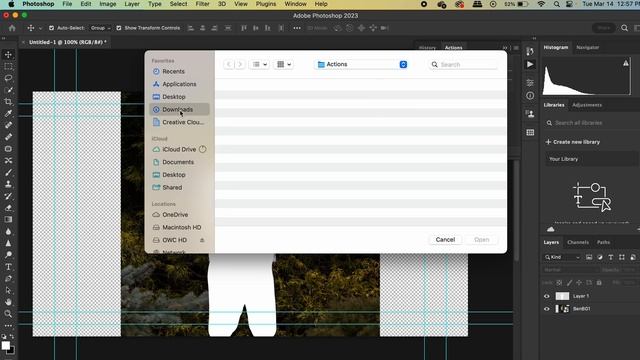The image size is (640, 360).
Task: Select the Gradient tool
Action: coord(8,220)
